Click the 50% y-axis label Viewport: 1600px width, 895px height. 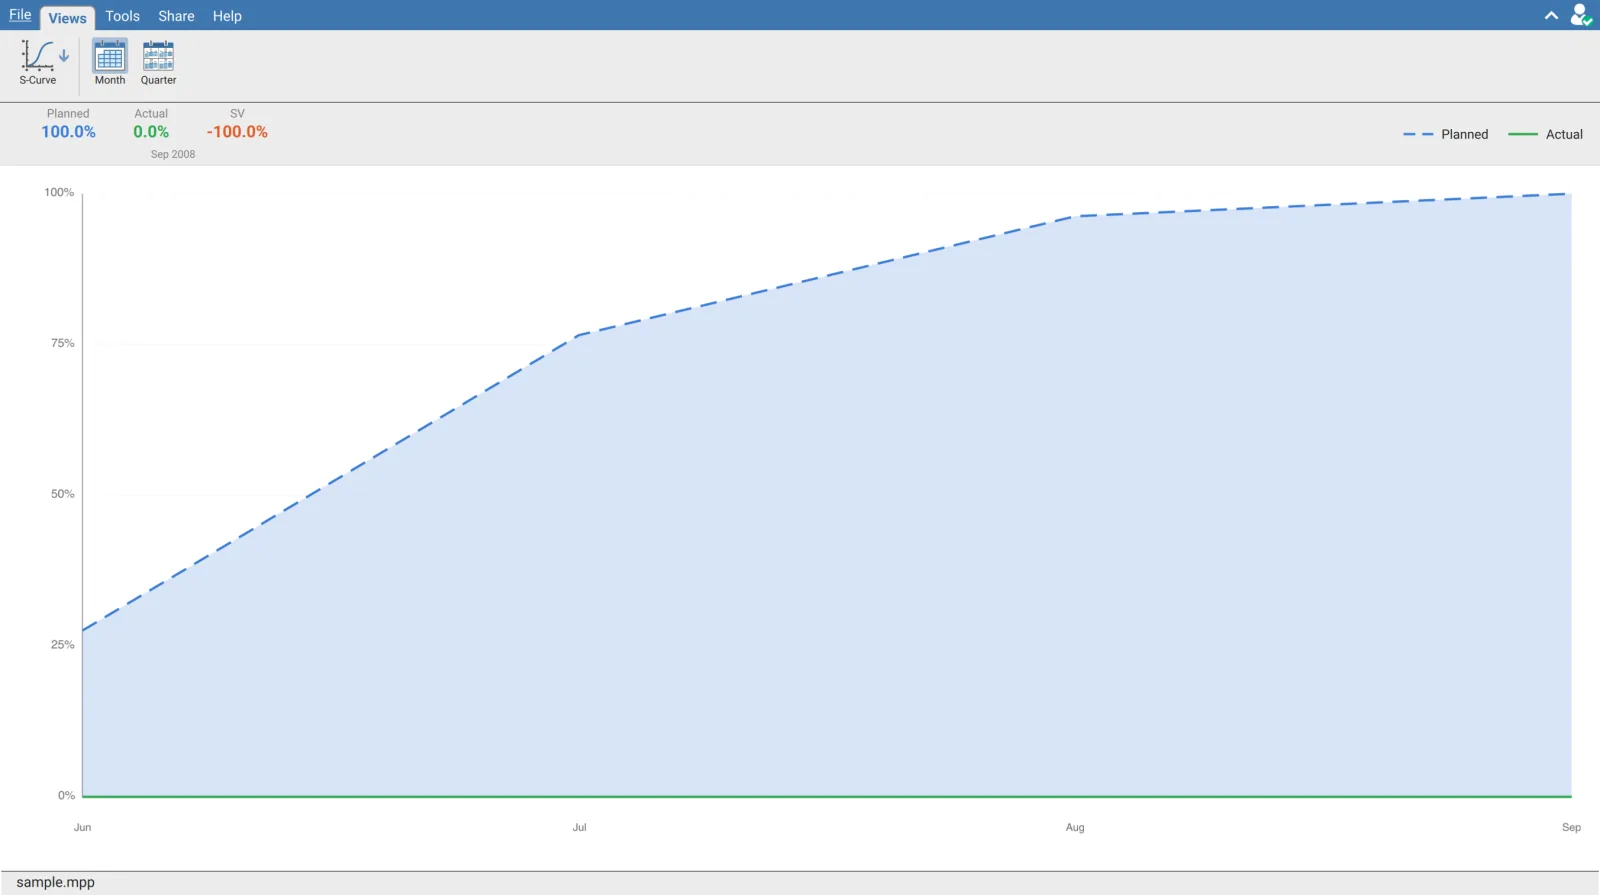pyautogui.click(x=63, y=494)
